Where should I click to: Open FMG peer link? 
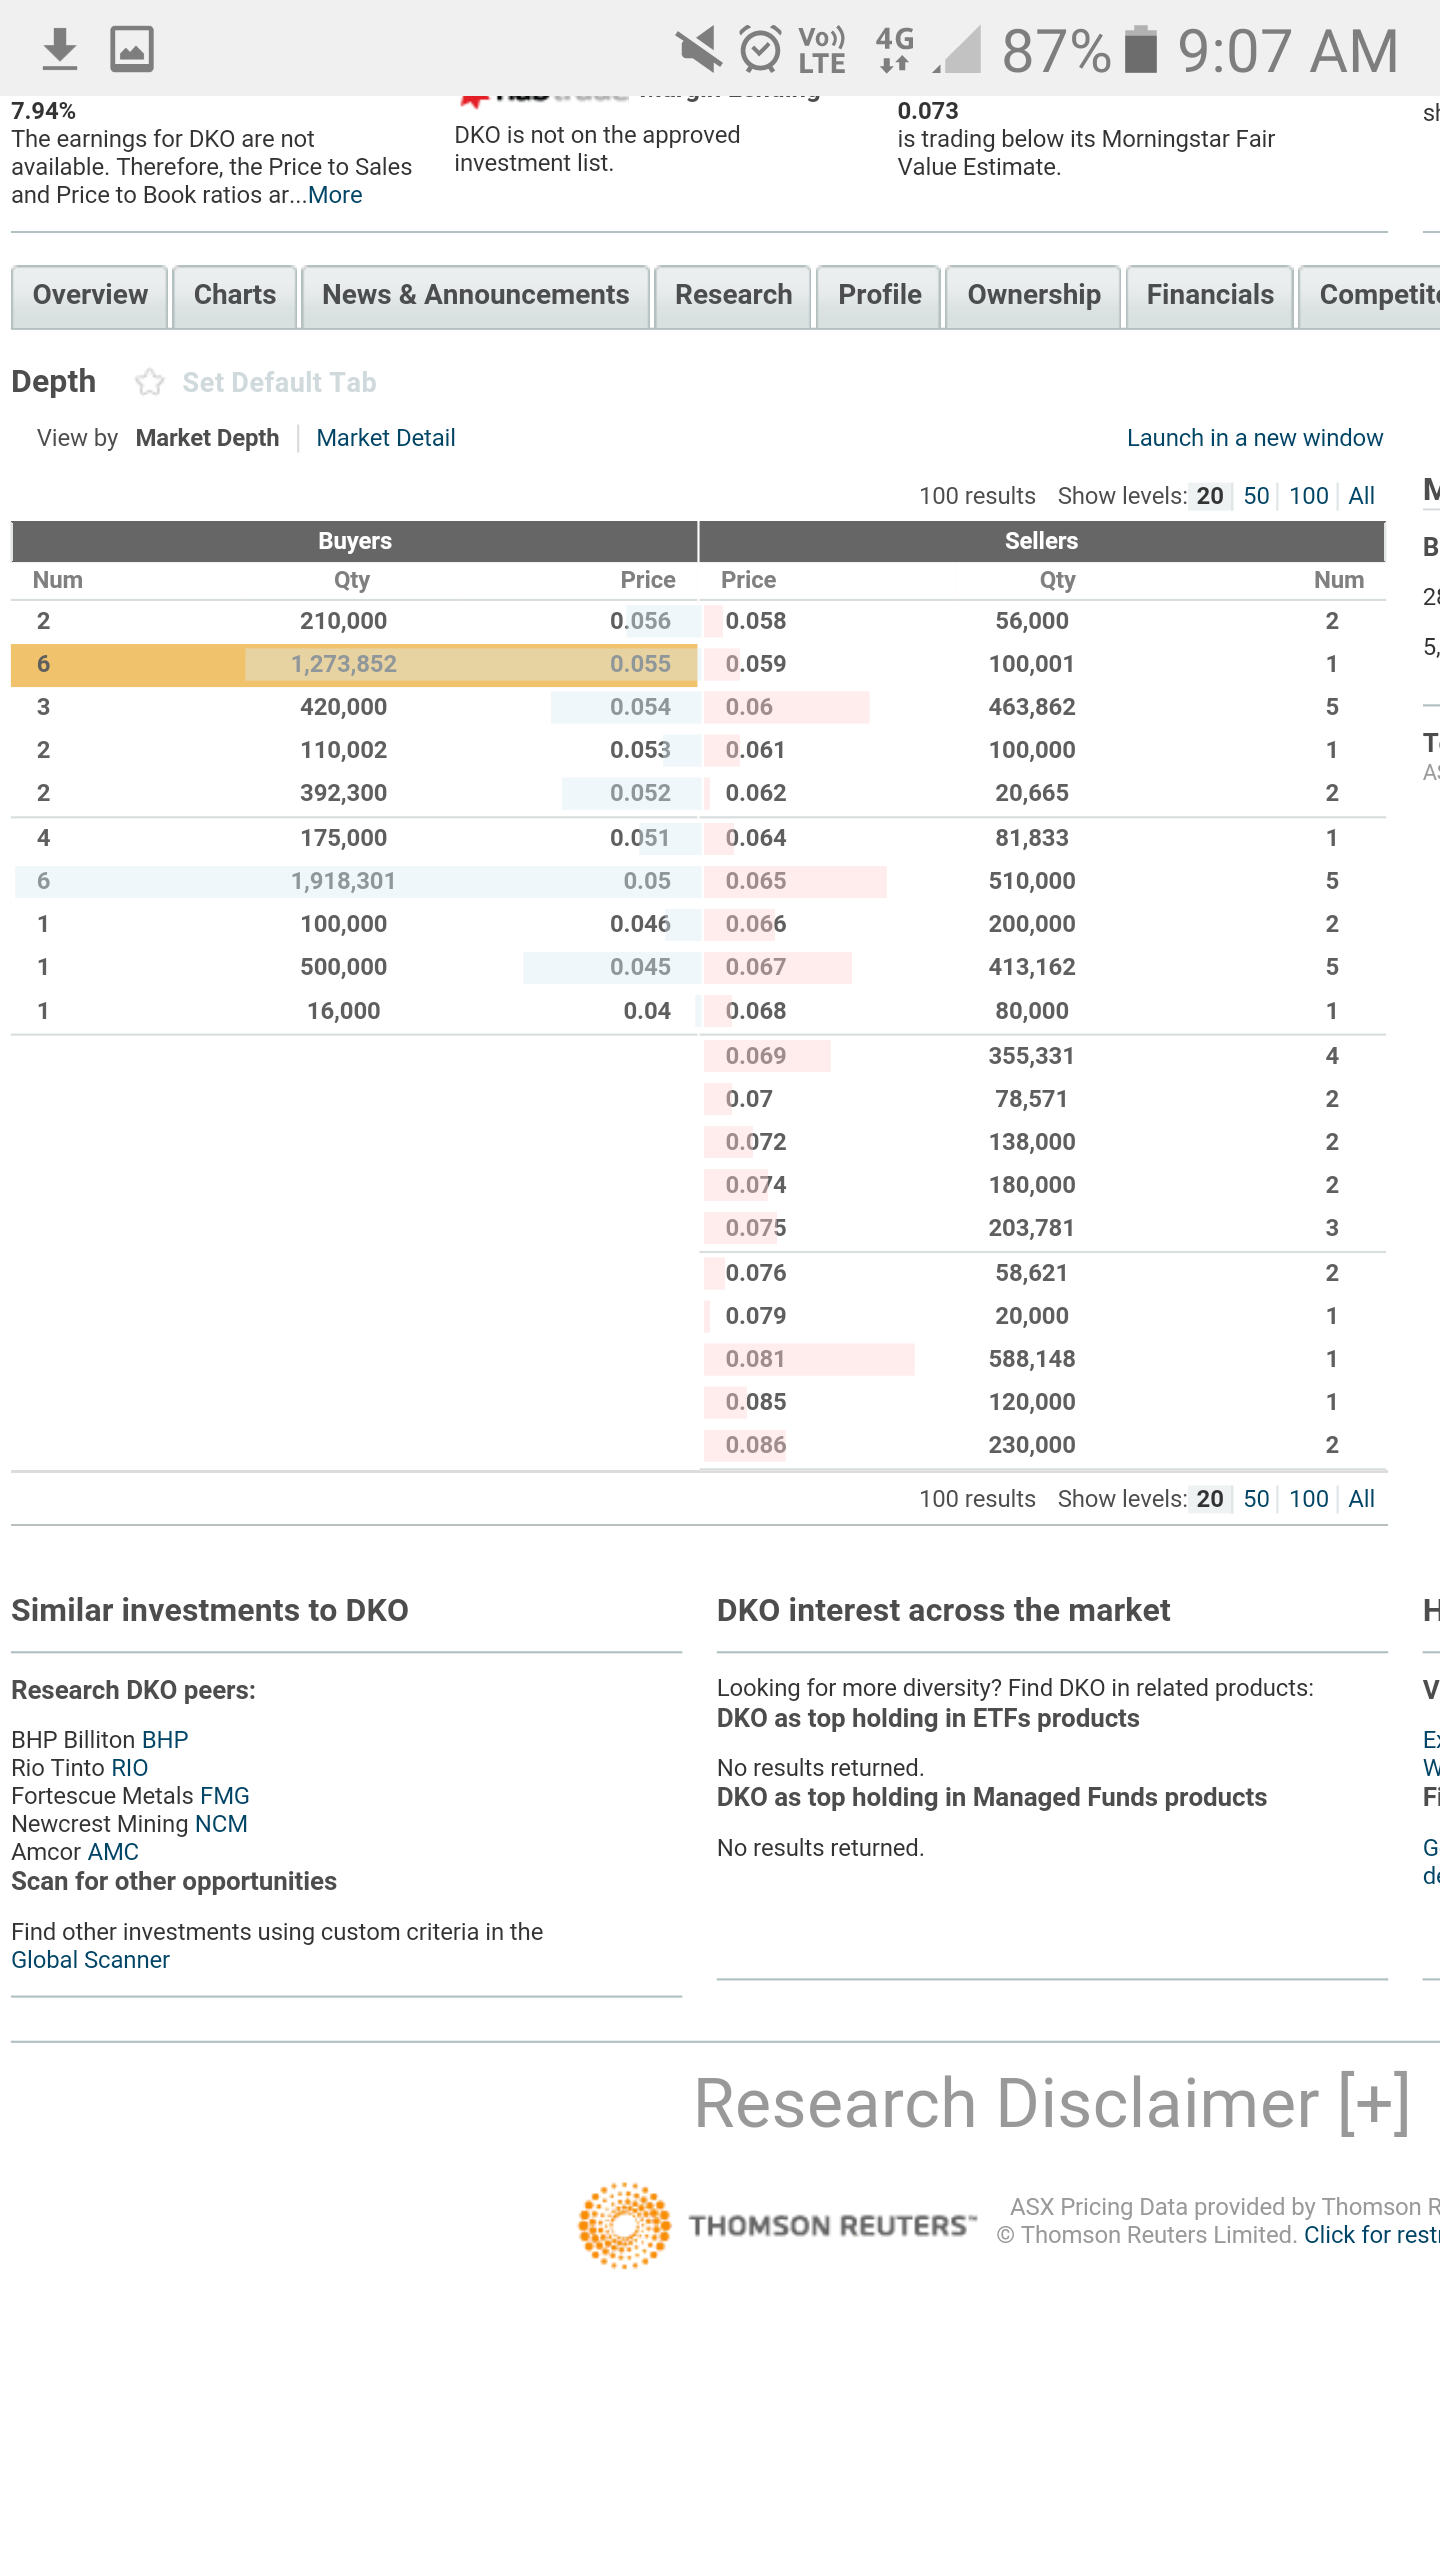coord(225,1796)
